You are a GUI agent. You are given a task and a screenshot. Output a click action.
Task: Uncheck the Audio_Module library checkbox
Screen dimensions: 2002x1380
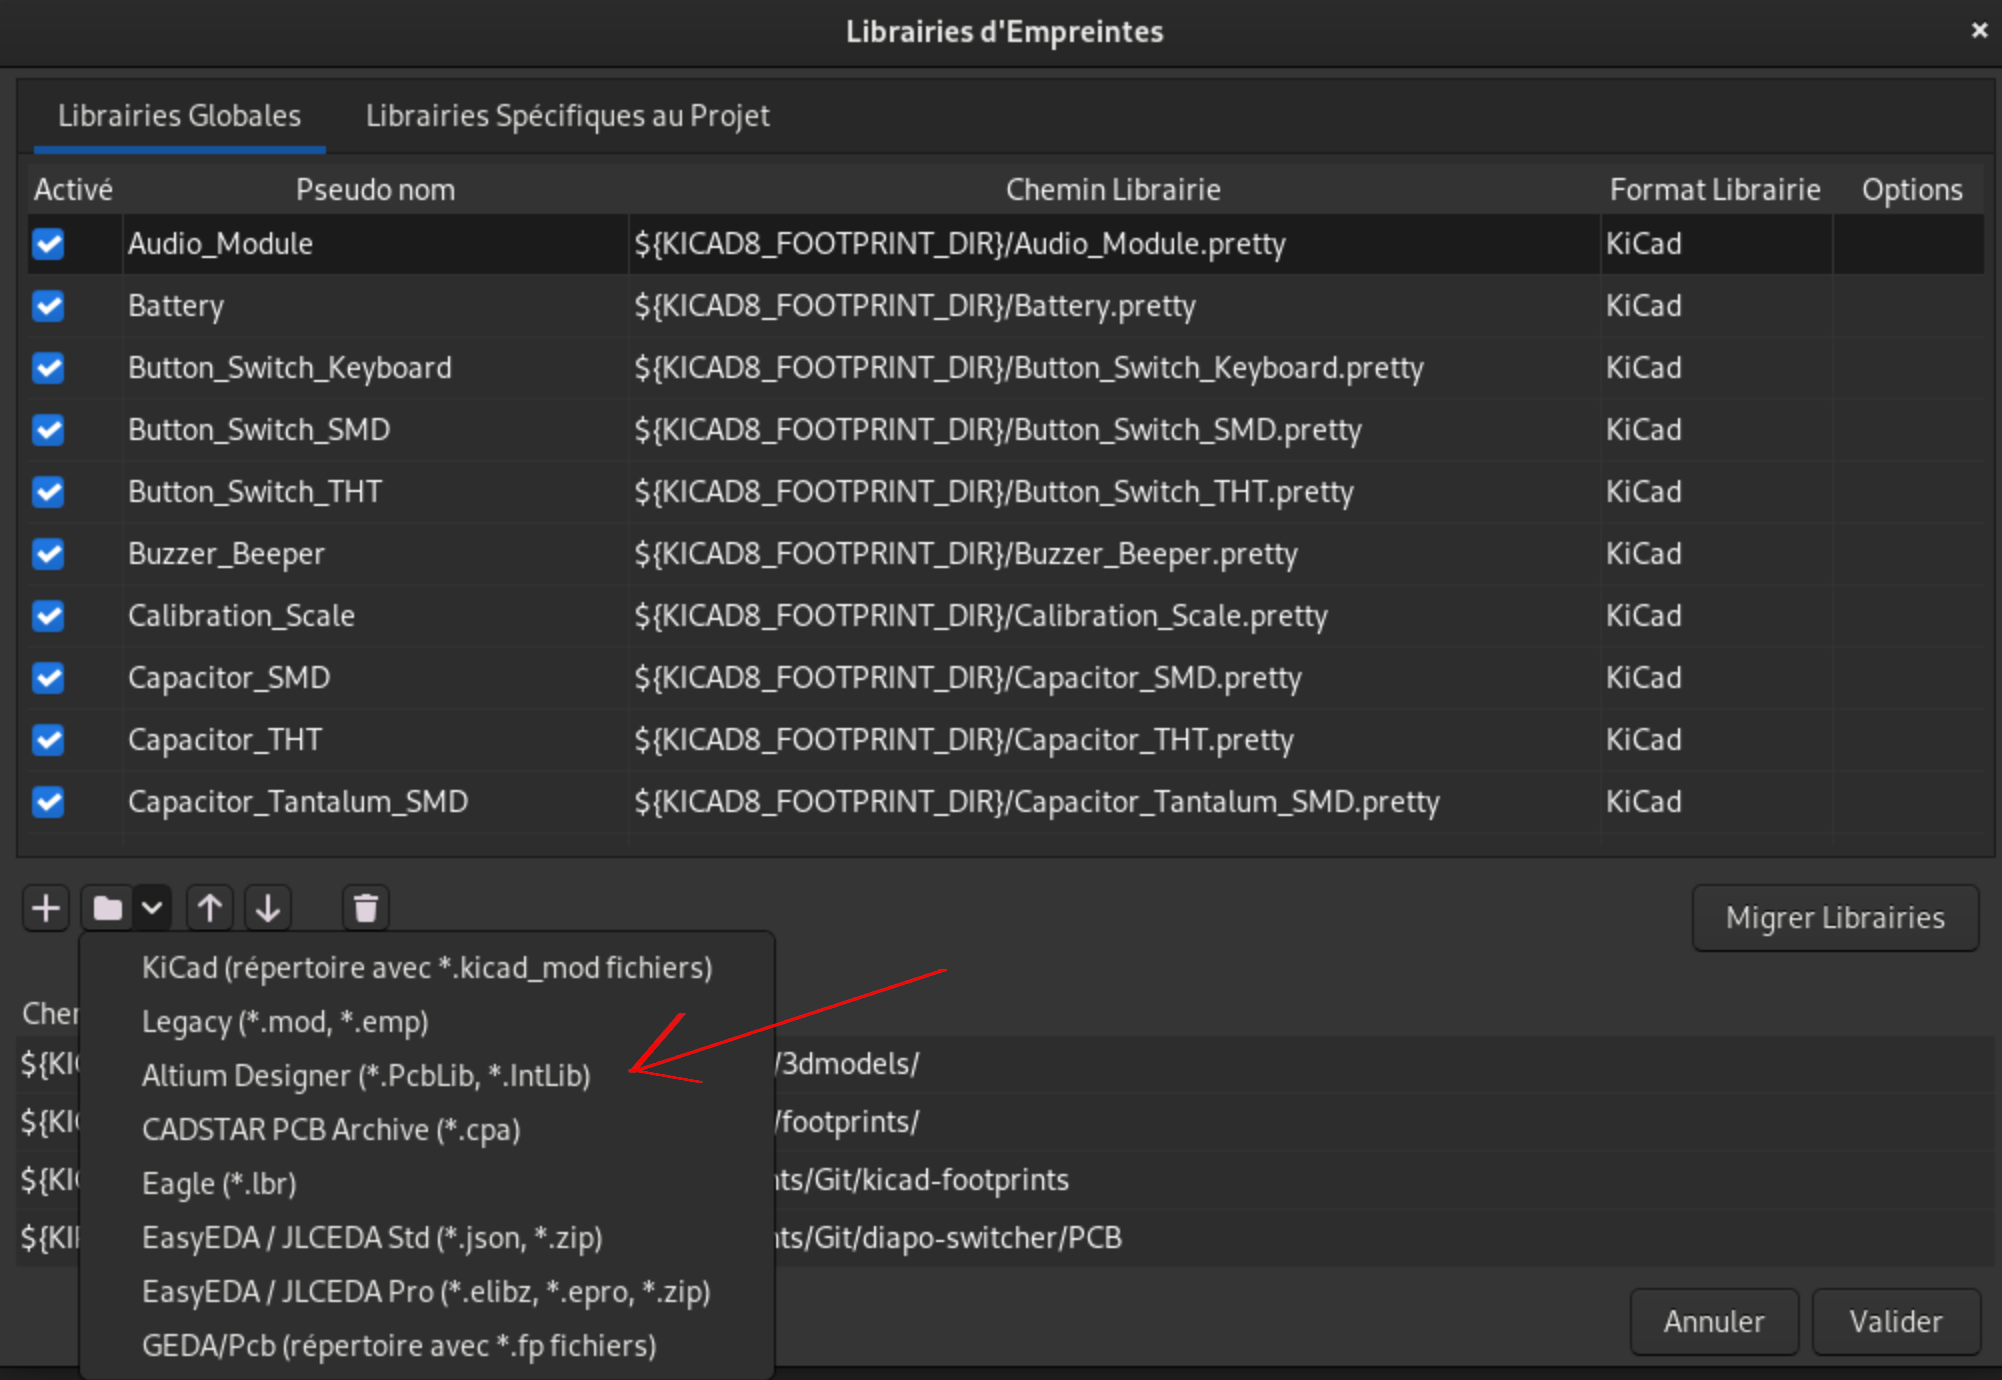pos(48,244)
